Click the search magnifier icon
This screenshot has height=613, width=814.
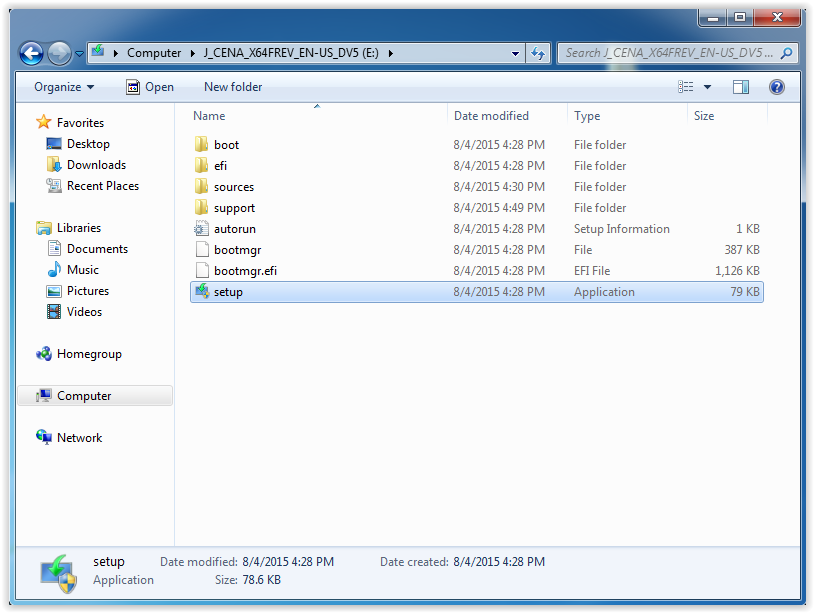point(786,53)
